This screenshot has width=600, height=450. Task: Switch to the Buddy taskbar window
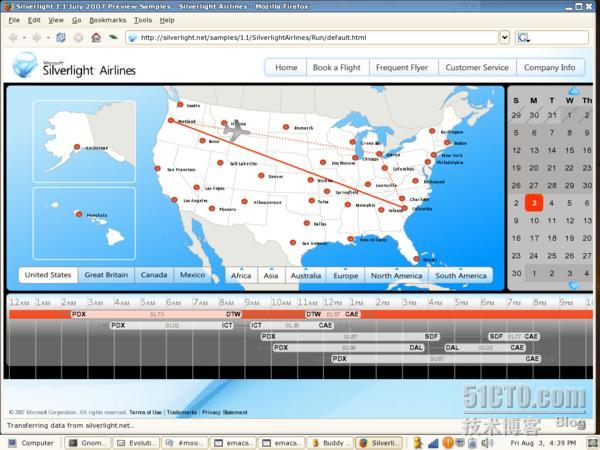(329, 443)
